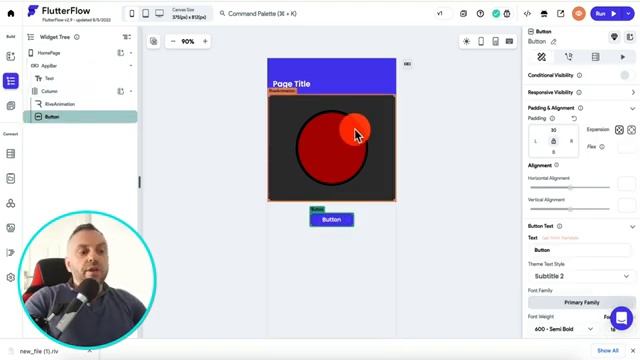Collapse the Column tree row arrow
The image size is (640, 360).
coord(131,91)
